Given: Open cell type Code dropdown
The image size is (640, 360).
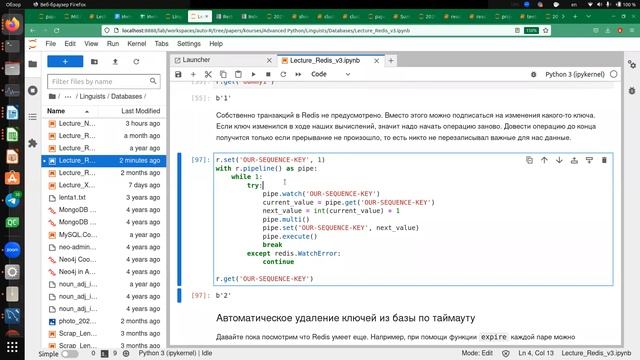Looking at the screenshot, I should point(330,74).
